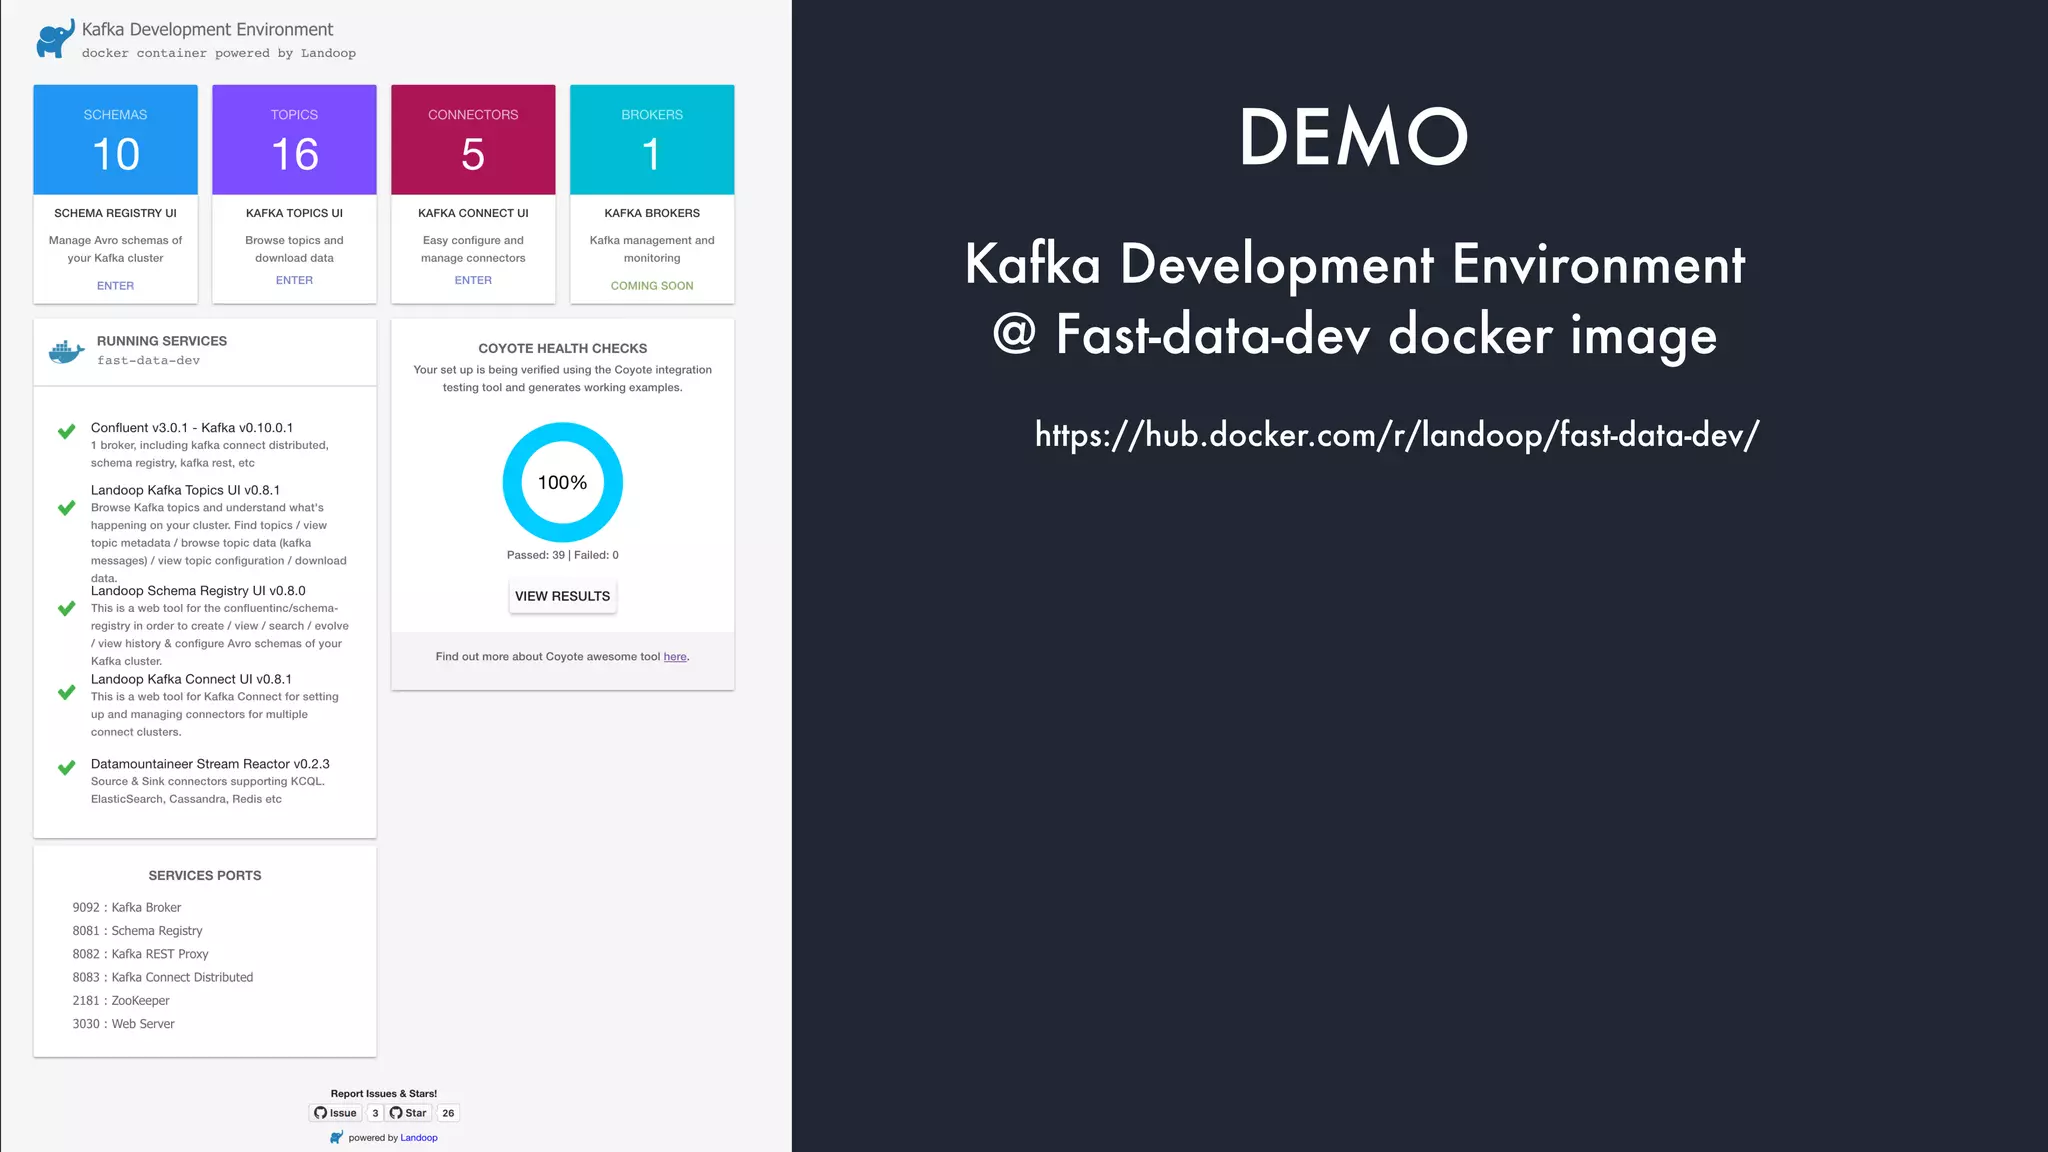2048x1152 pixels.
Task: Click the hub.docker.com URL on the slide
Action: click(1397, 435)
